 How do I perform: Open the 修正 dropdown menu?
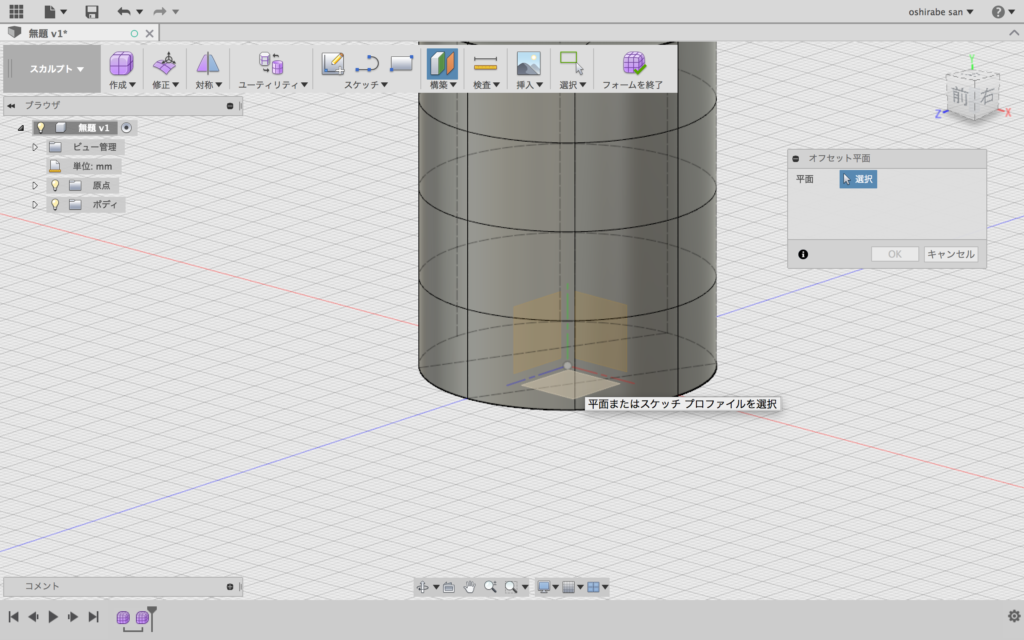[x=165, y=85]
